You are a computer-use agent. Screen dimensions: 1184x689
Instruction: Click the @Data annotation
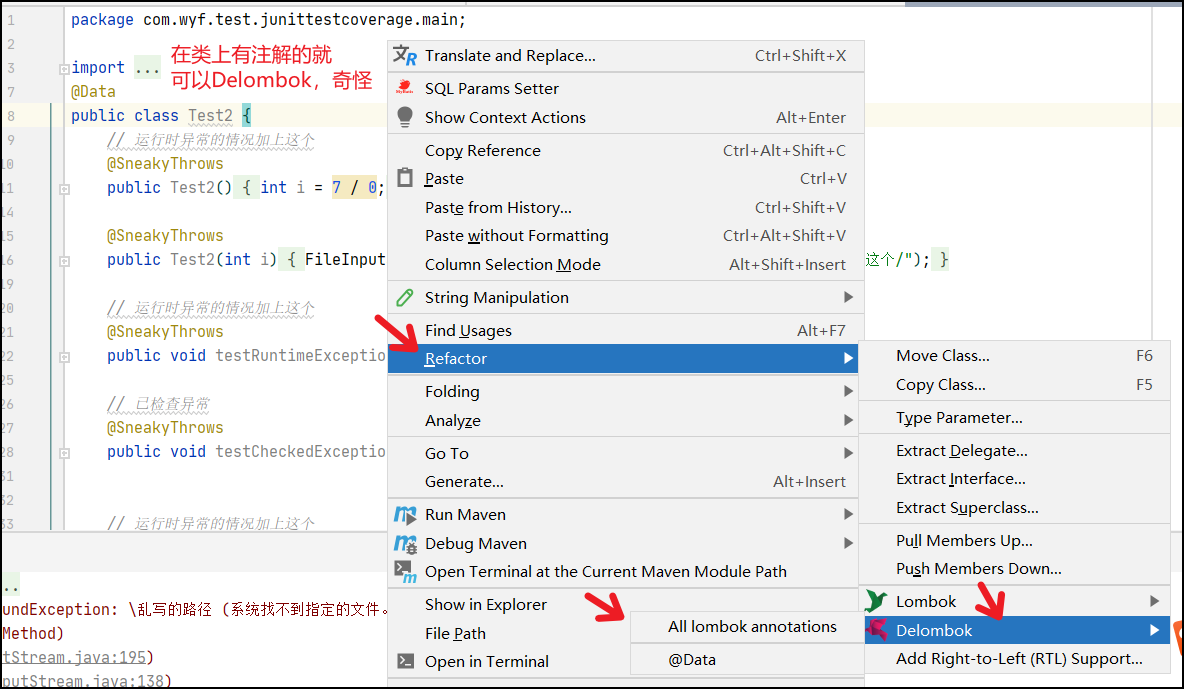click(x=93, y=91)
